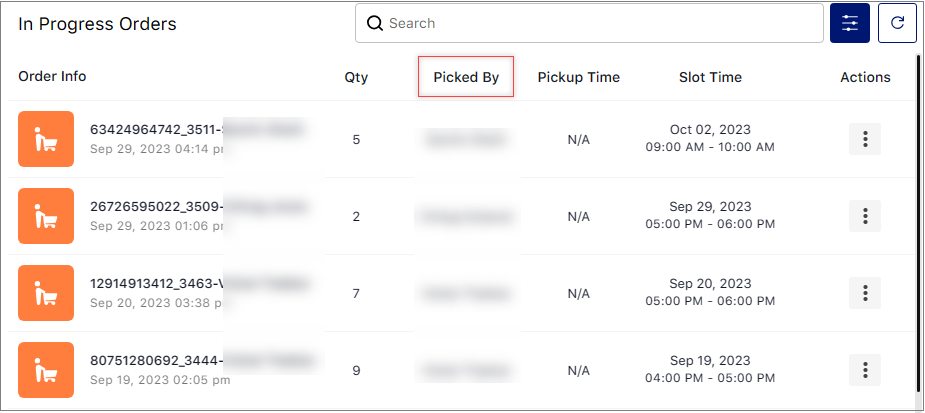Select the Order Info column header
This screenshot has height=413, width=925.
[52, 77]
